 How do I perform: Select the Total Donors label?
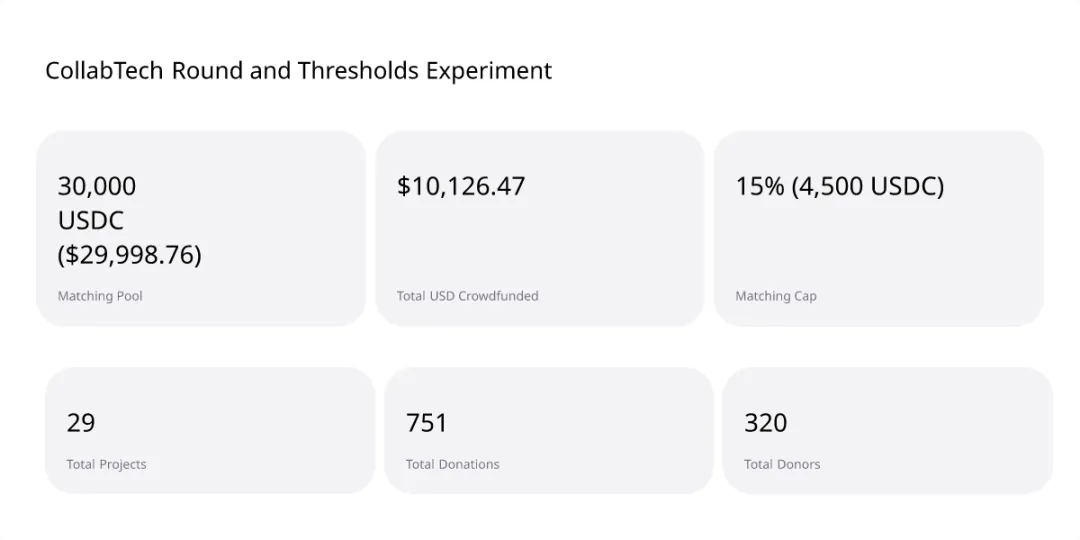point(782,464)
